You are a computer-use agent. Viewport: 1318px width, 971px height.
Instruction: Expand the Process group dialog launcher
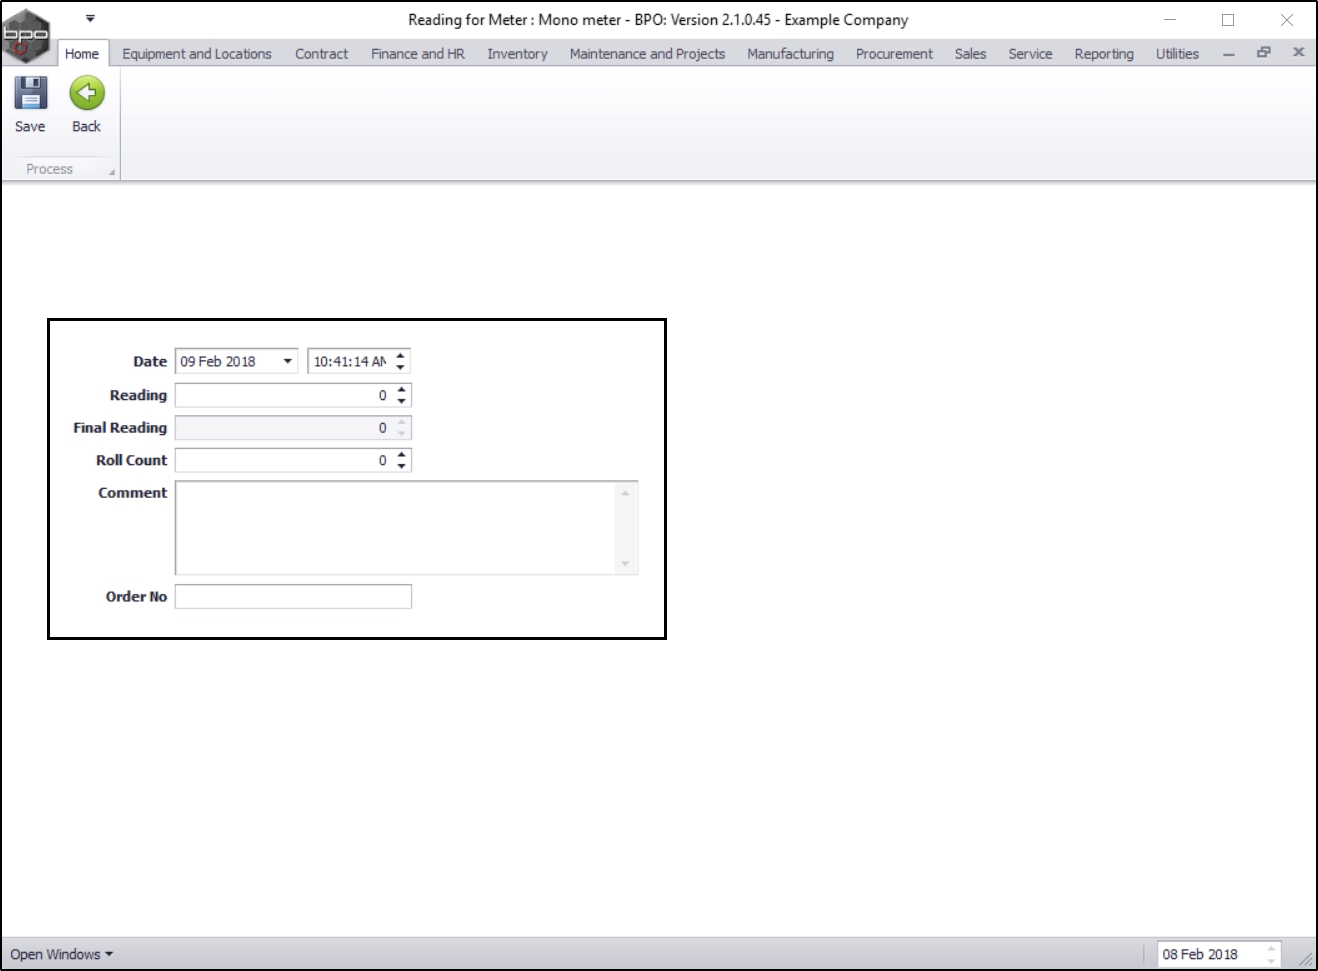pos(112,172)
